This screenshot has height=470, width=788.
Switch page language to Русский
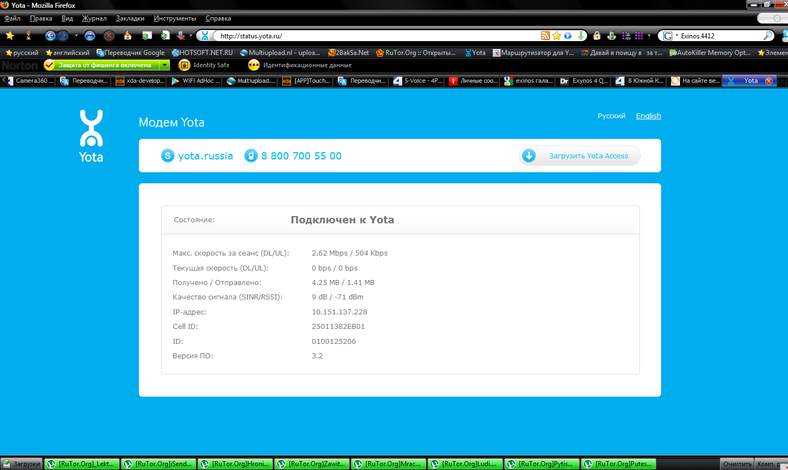pos(611,116)
